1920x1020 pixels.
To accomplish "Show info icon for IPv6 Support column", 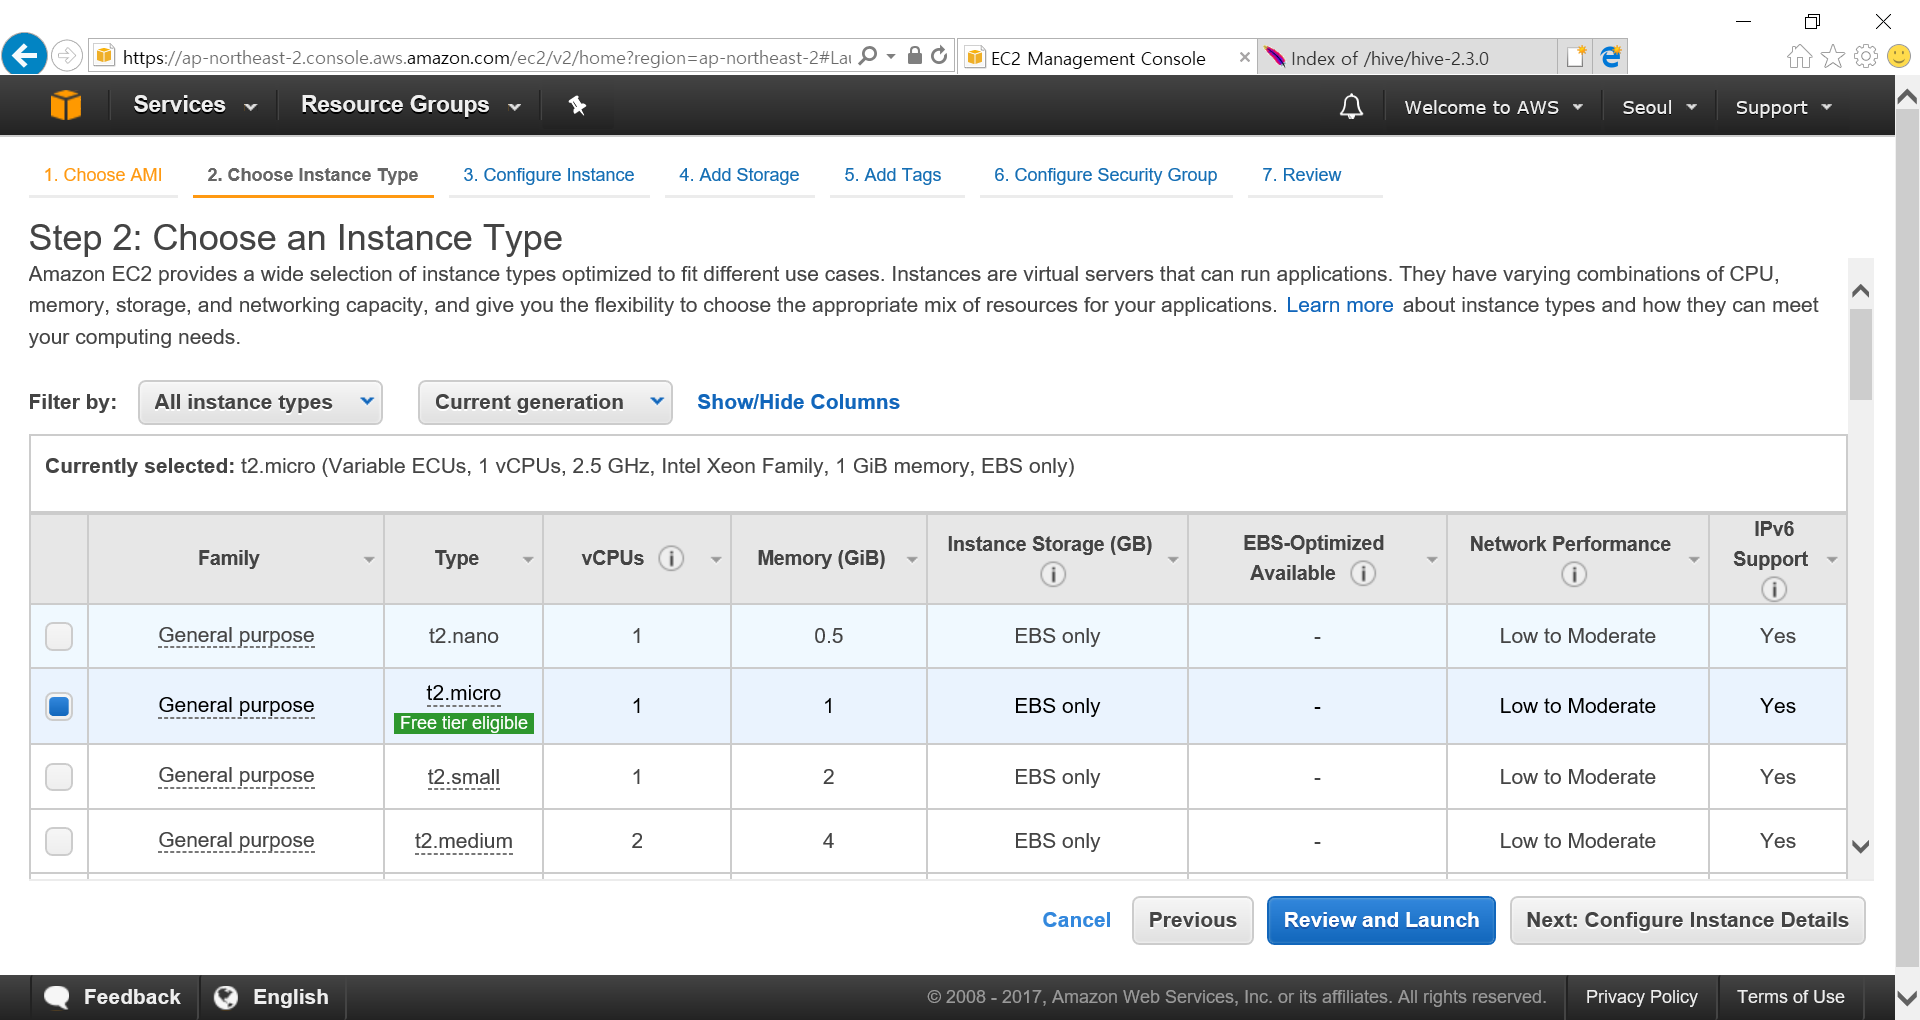I will pos(1774,589).
